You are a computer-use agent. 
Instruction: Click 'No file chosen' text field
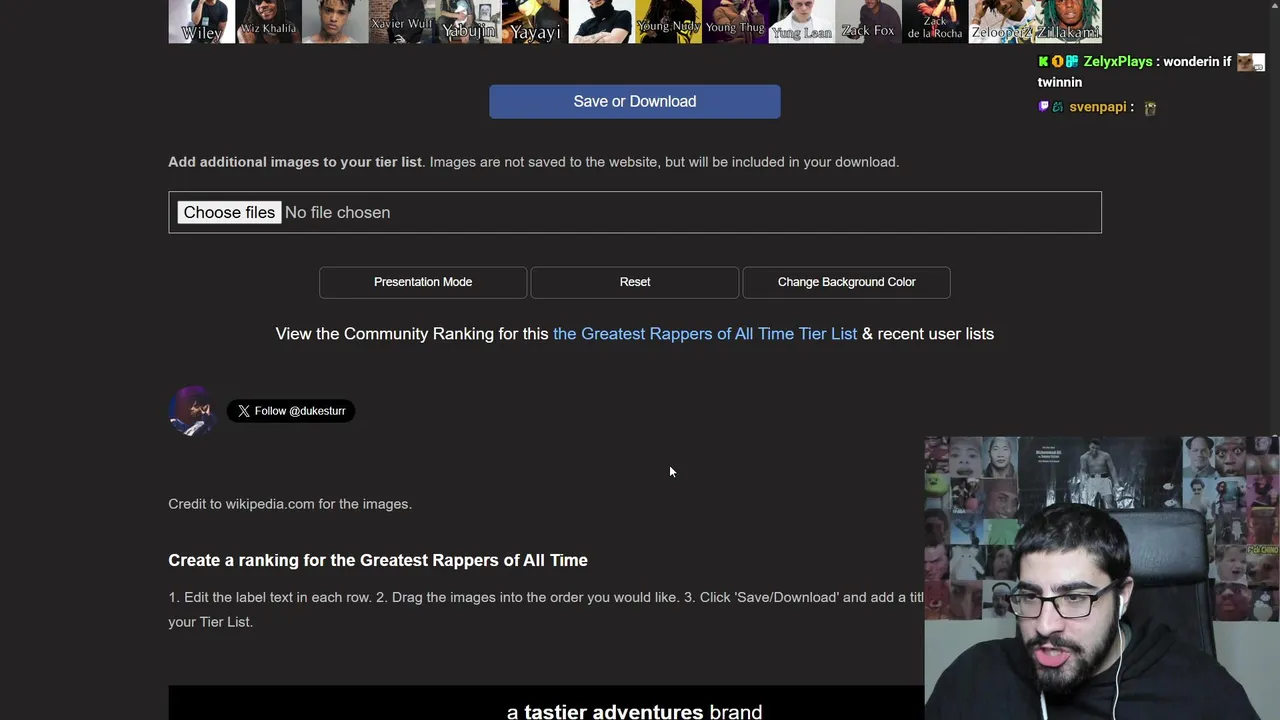click(337, 212)
